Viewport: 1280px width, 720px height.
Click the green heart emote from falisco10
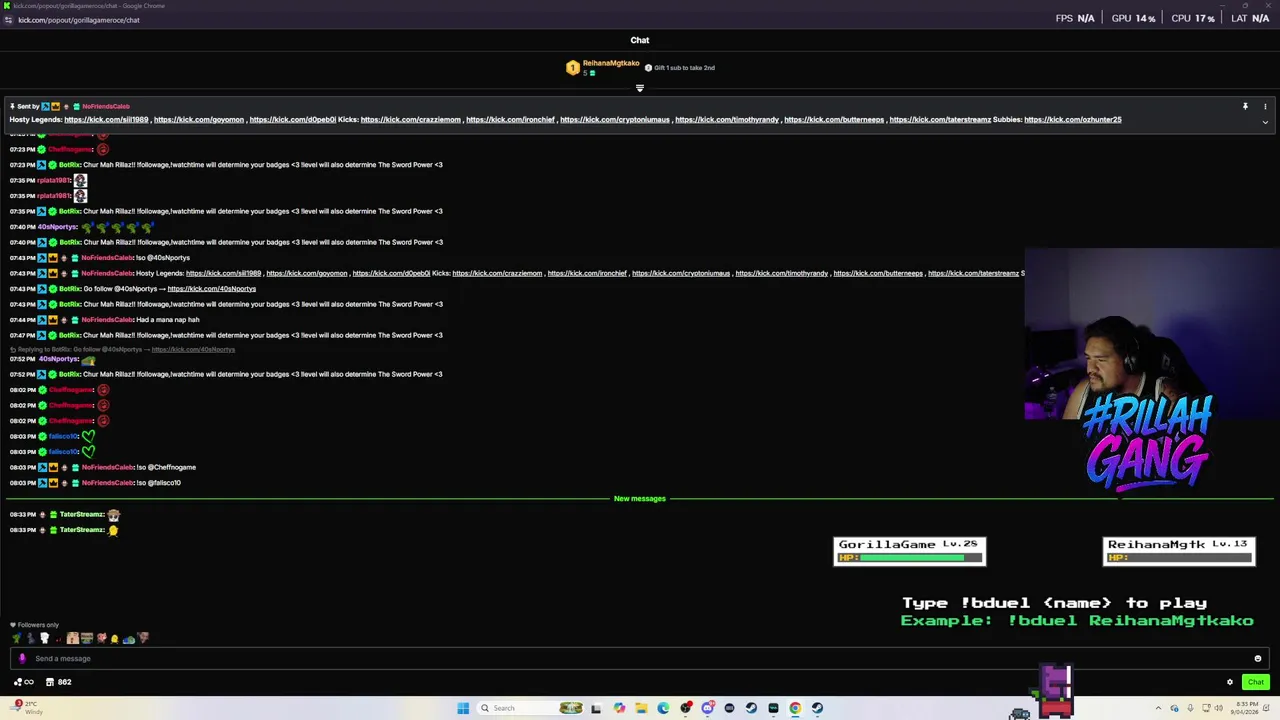88,436
